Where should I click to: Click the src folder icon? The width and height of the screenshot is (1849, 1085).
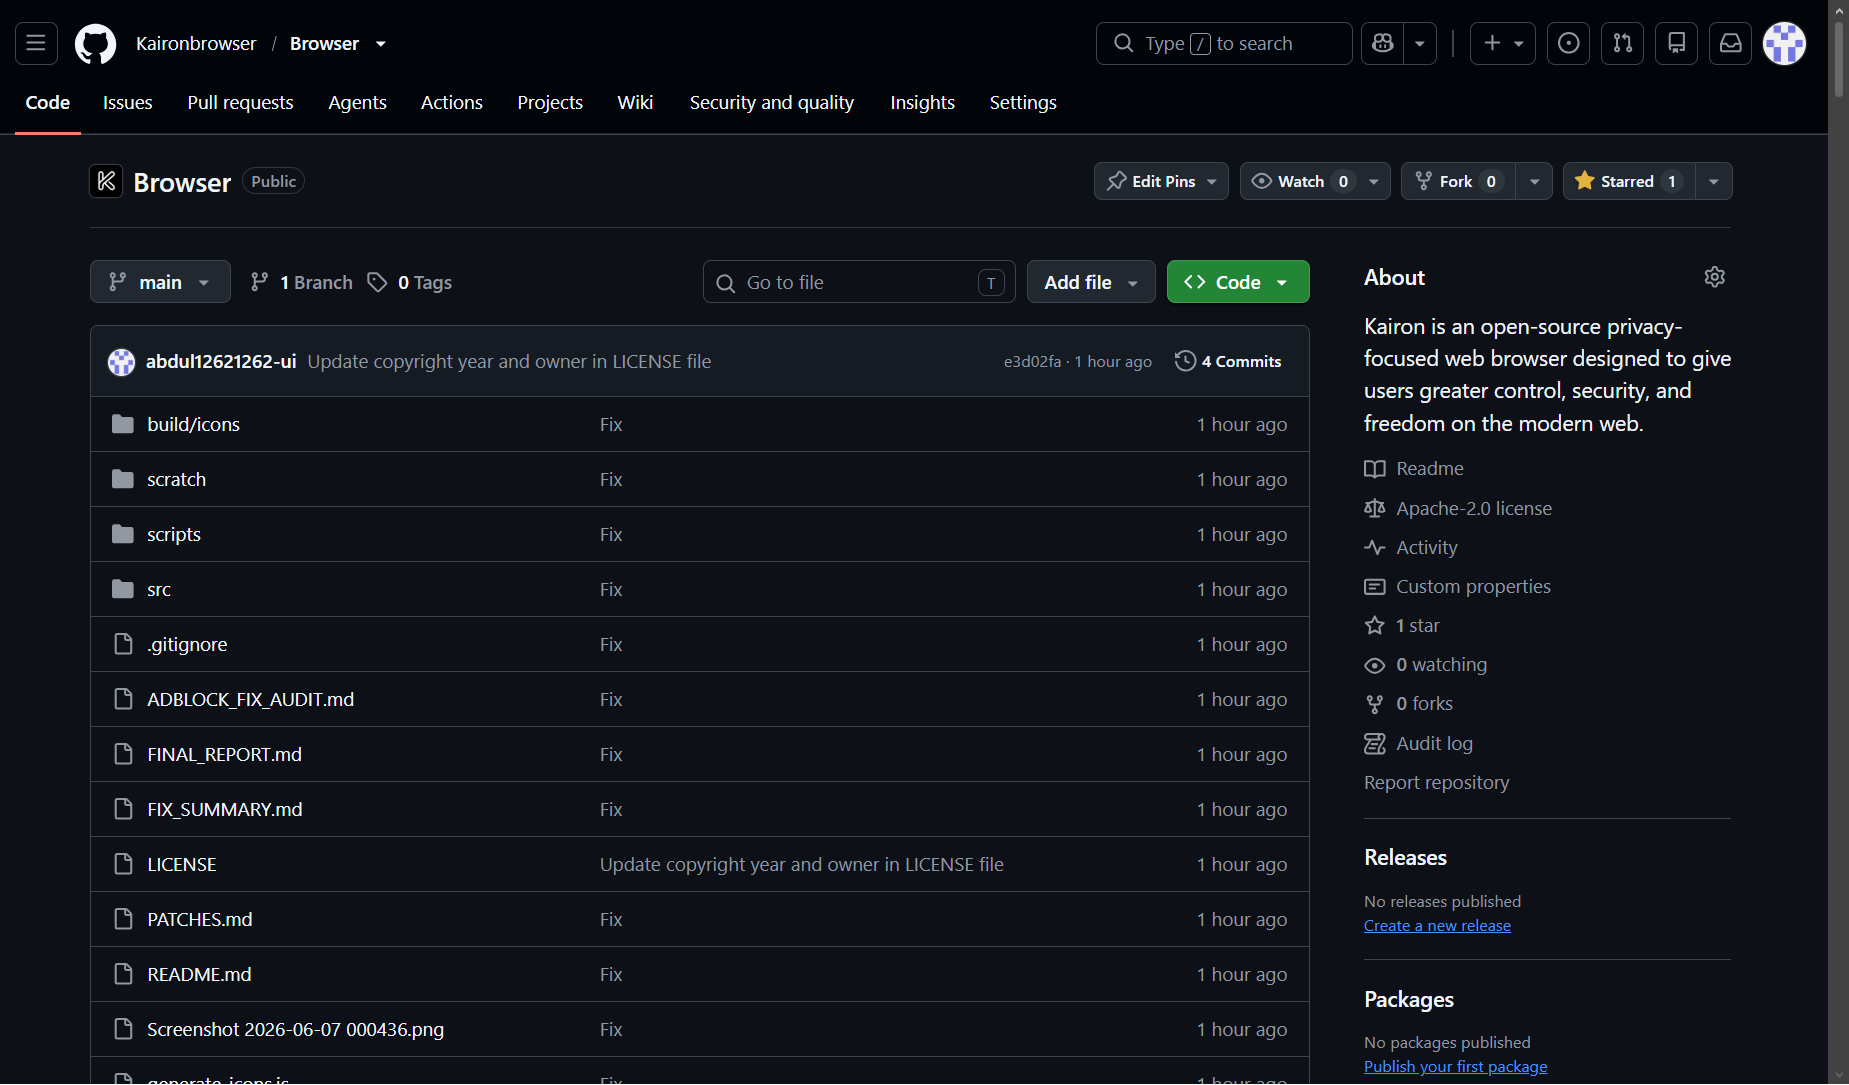123,589
